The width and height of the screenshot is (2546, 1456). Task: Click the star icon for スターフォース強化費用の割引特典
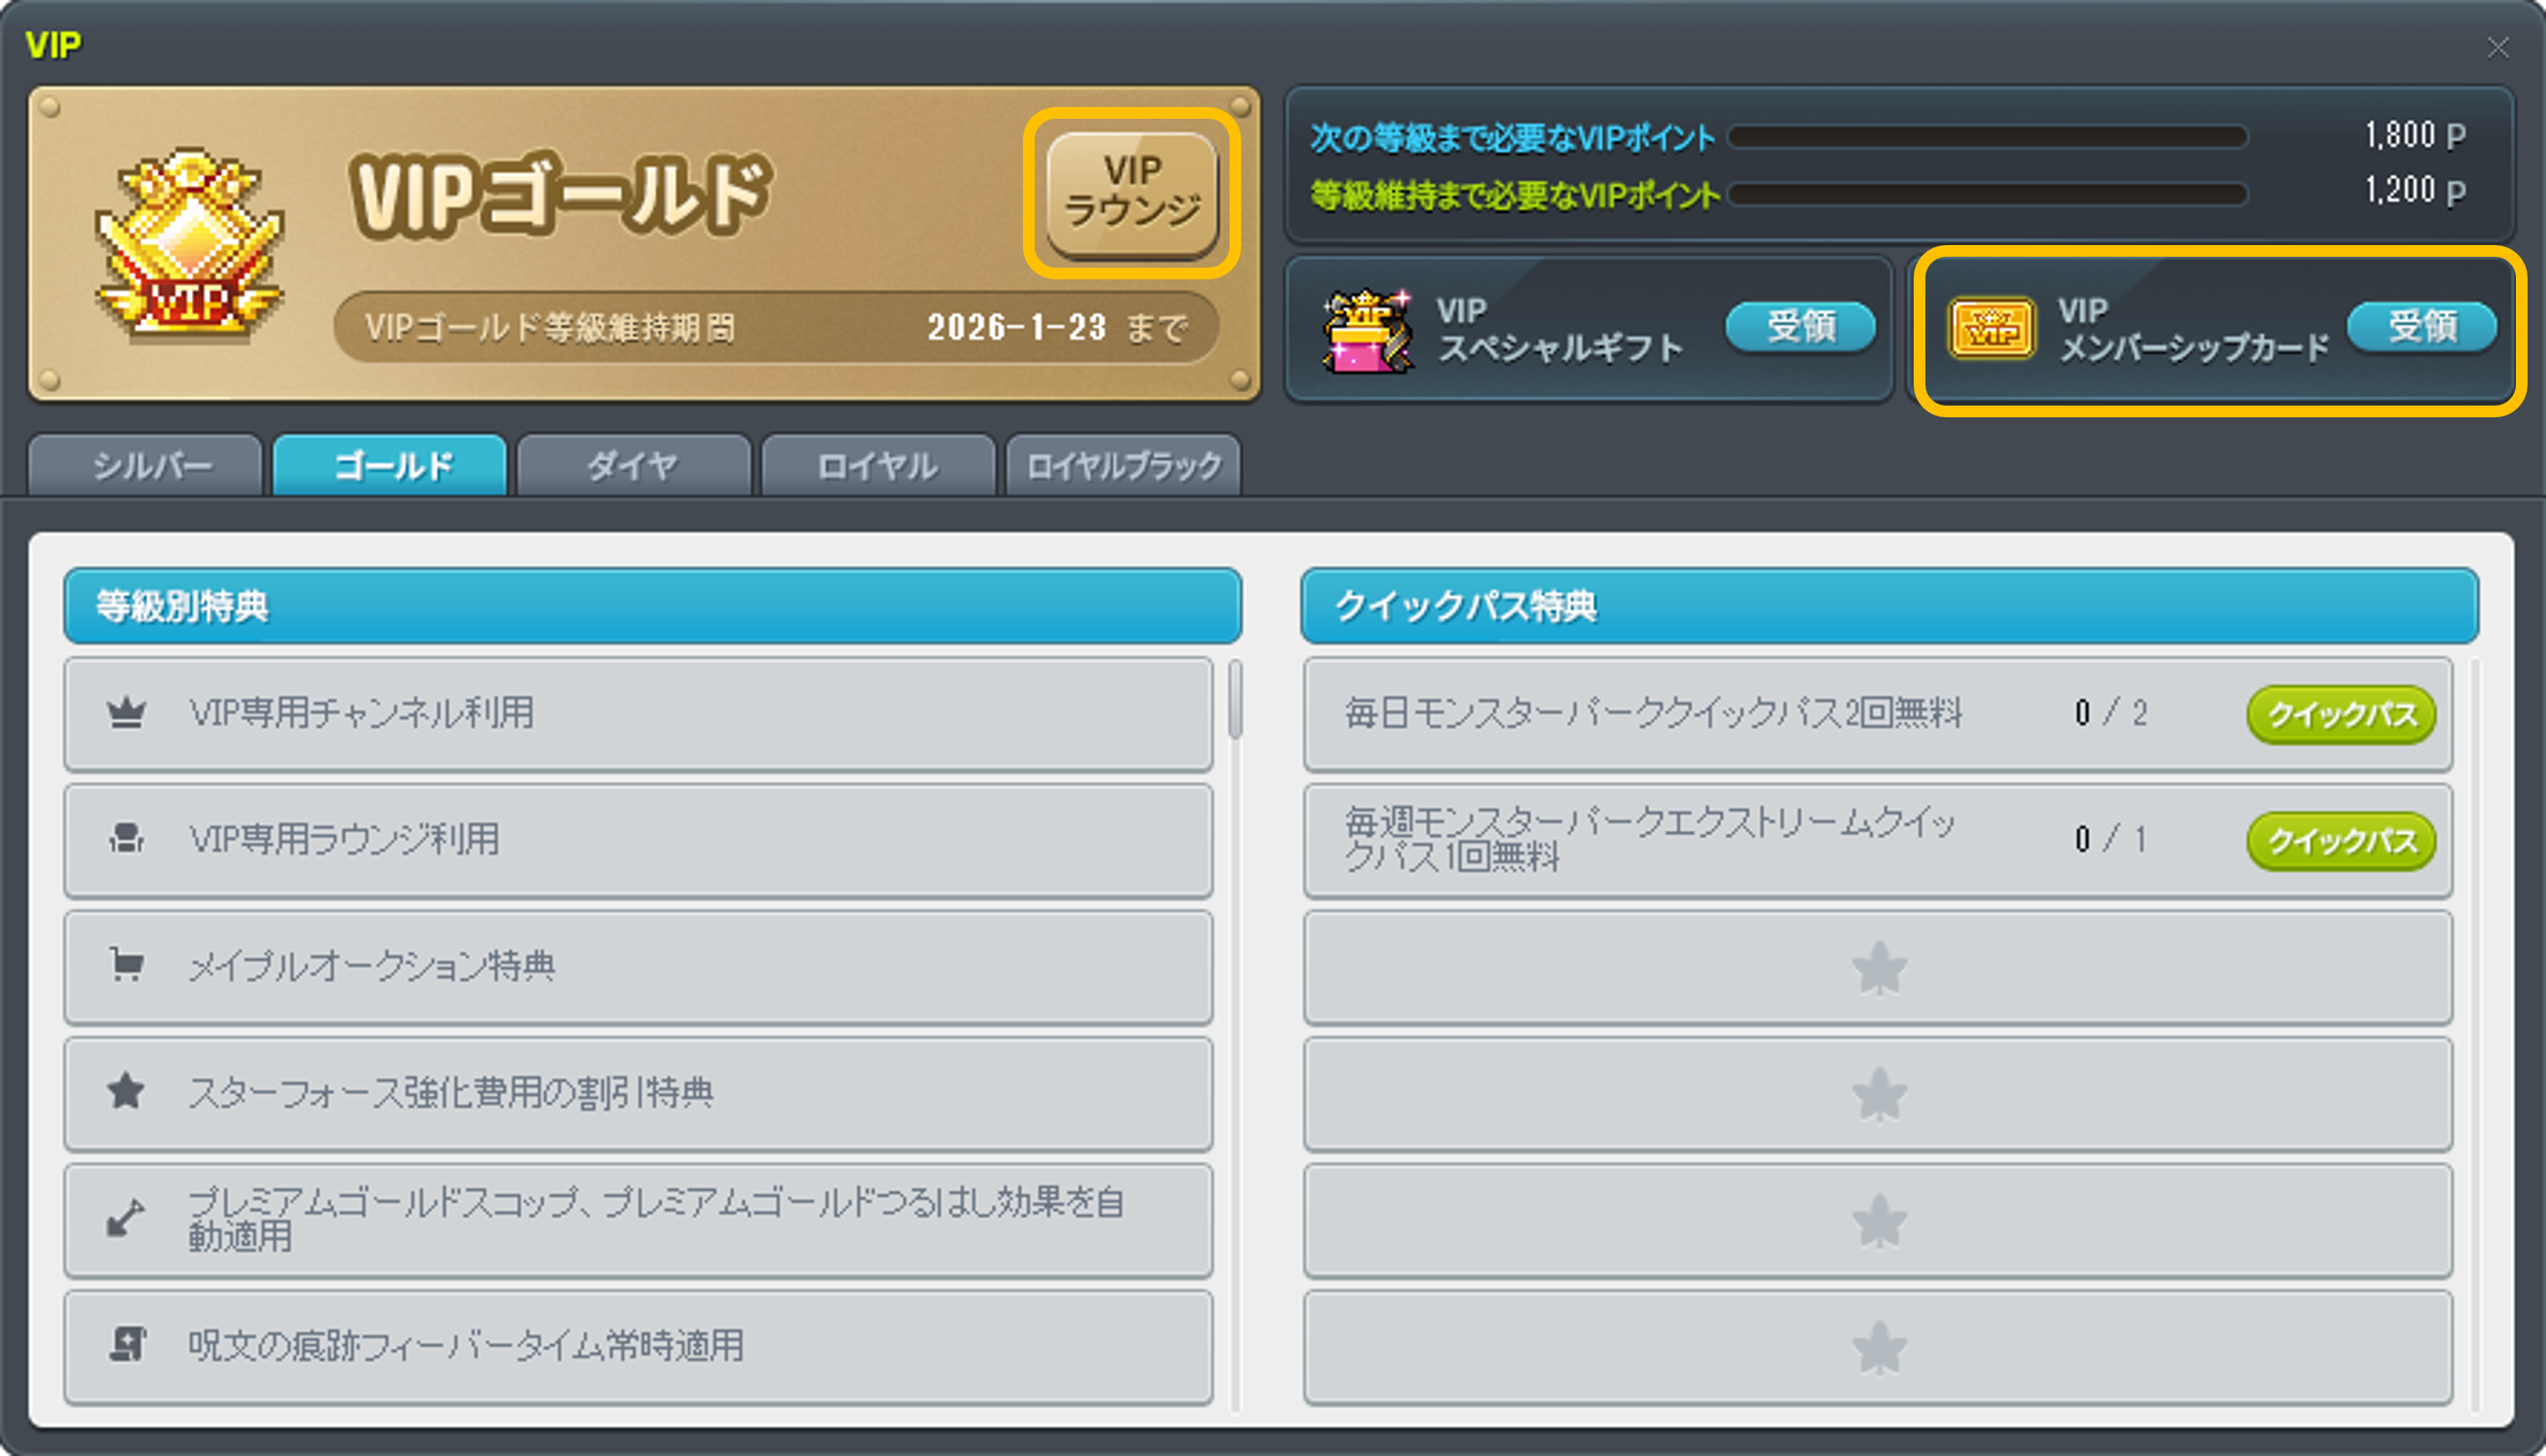(x=126, y=1091)
